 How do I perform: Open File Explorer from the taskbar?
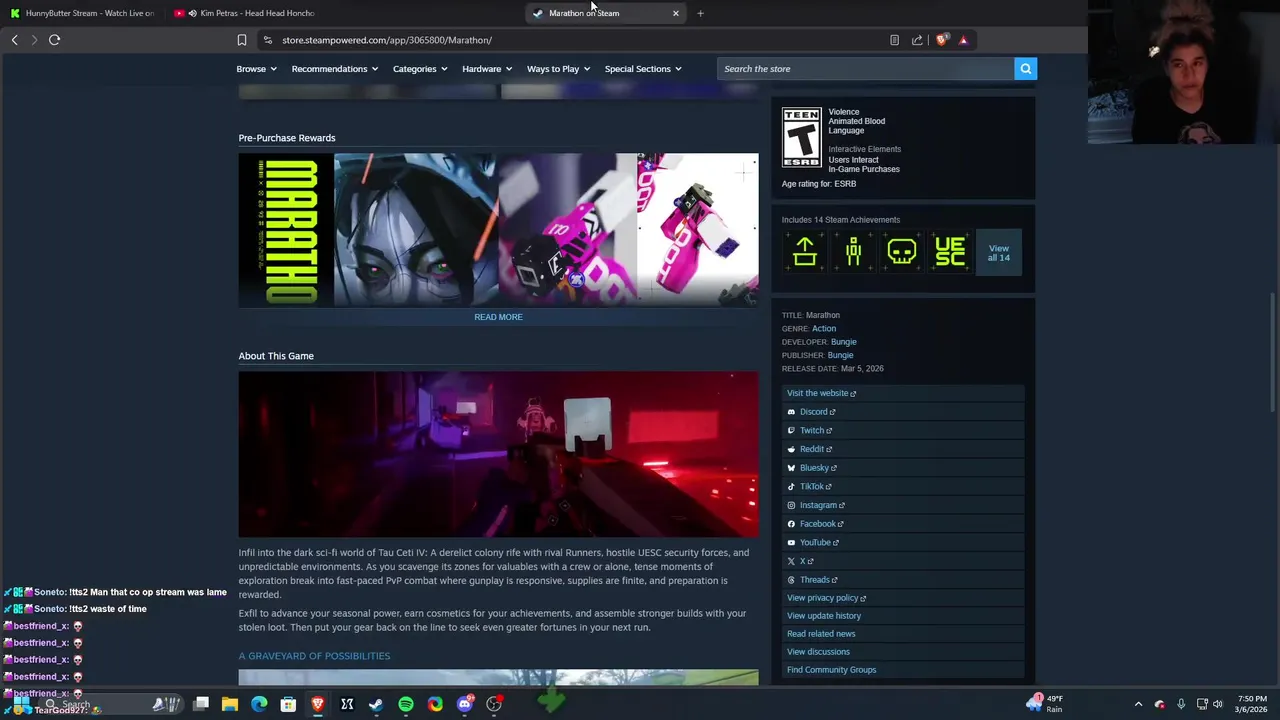(x=230, y=704)
